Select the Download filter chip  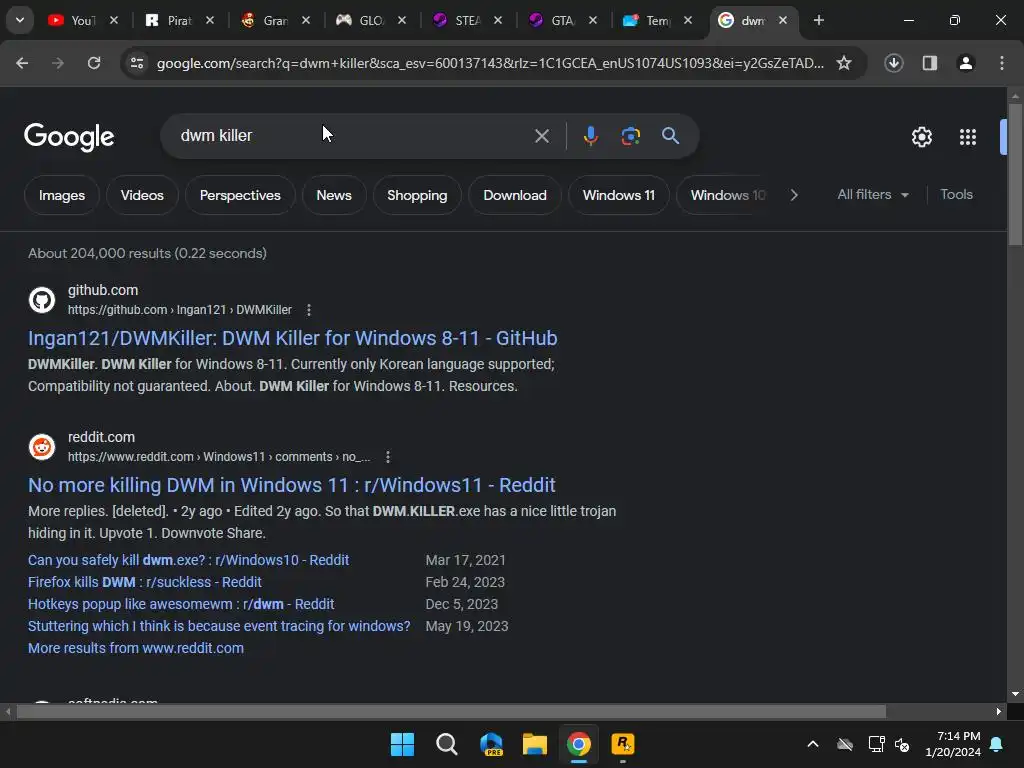coord(515,195)
